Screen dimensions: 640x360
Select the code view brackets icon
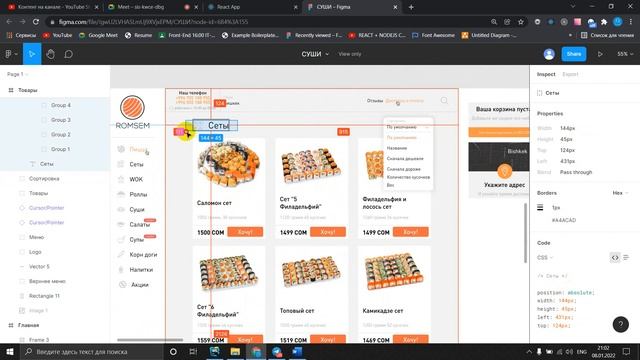coord(615,258)
